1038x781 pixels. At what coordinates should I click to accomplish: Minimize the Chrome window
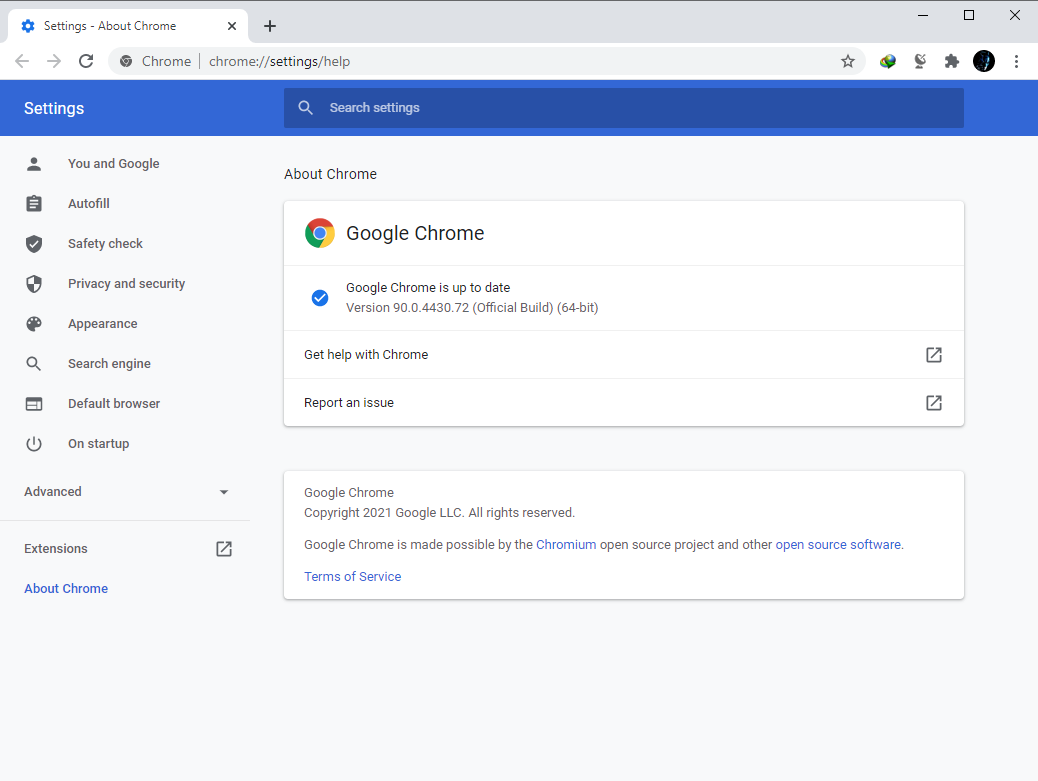point(923,15)
